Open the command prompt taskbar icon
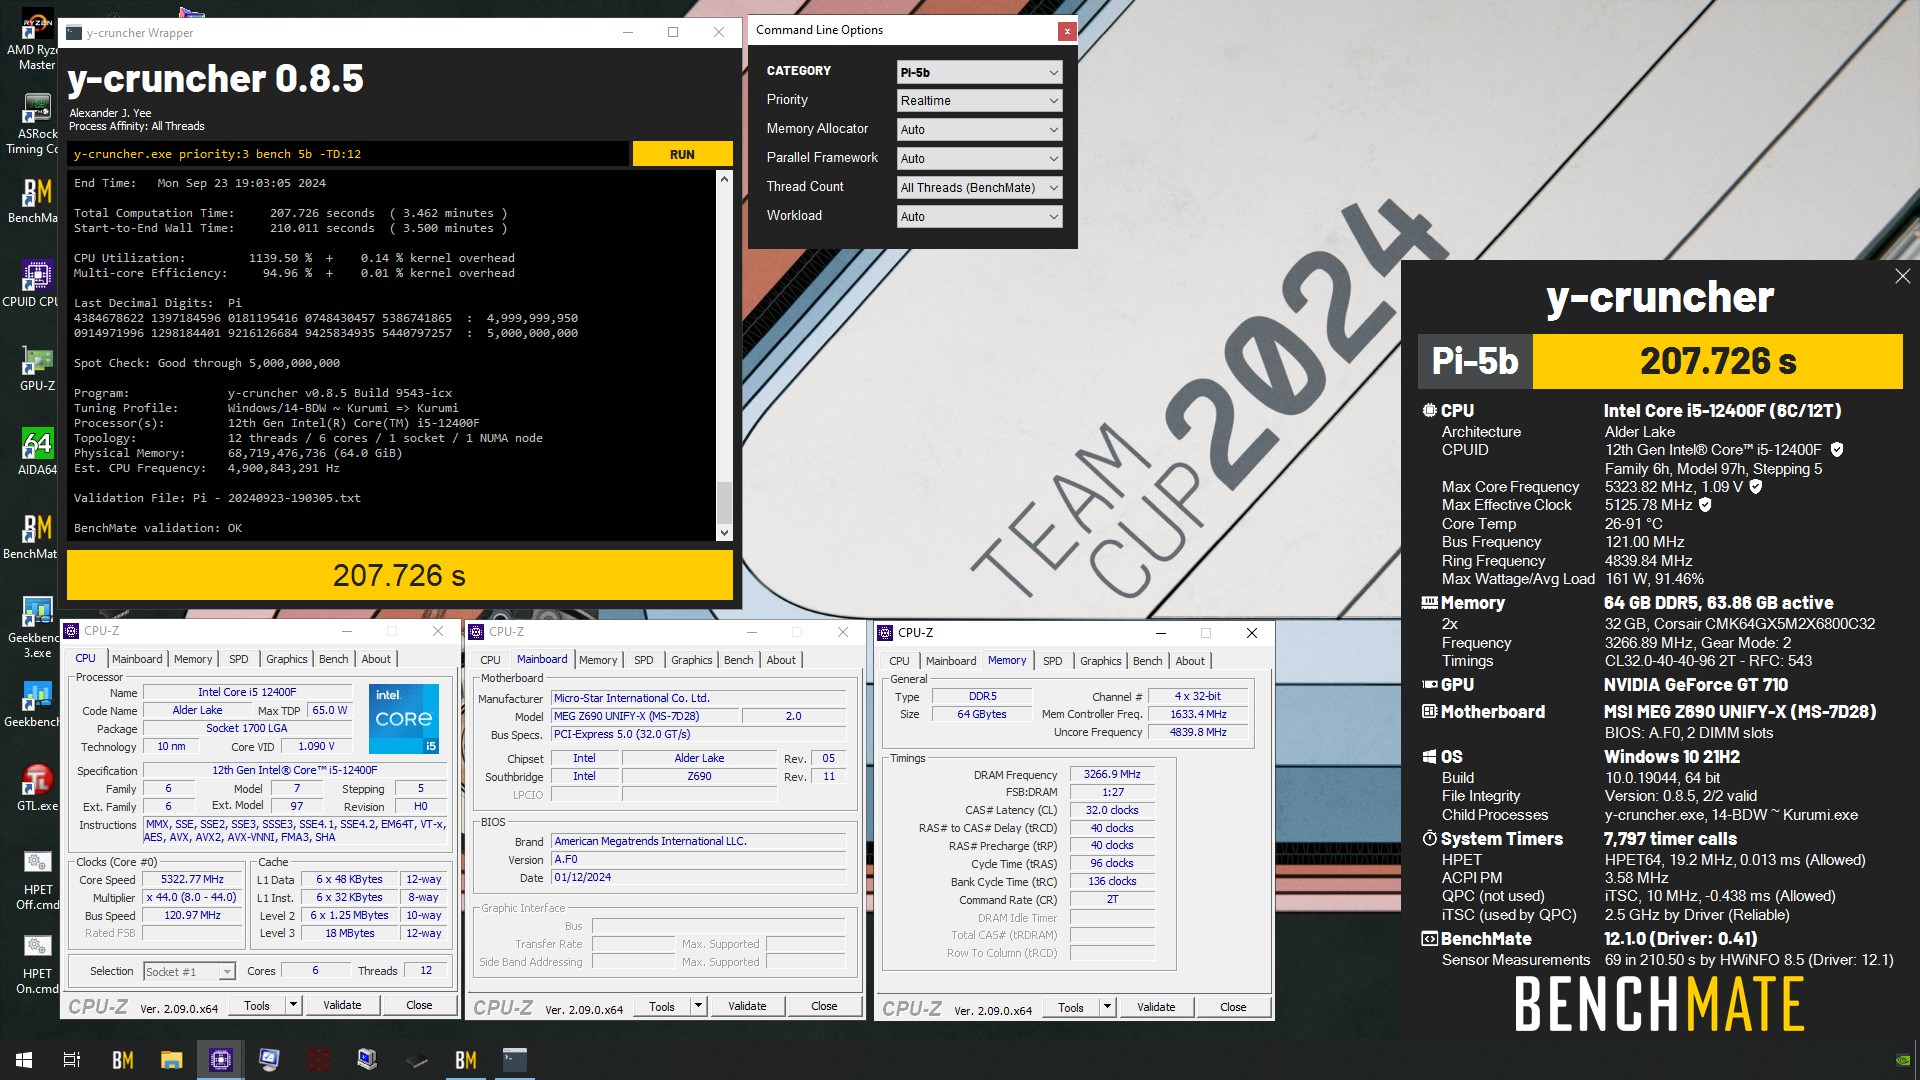The width and height of the screenshot is (1920, 1080). [515, 1060]
